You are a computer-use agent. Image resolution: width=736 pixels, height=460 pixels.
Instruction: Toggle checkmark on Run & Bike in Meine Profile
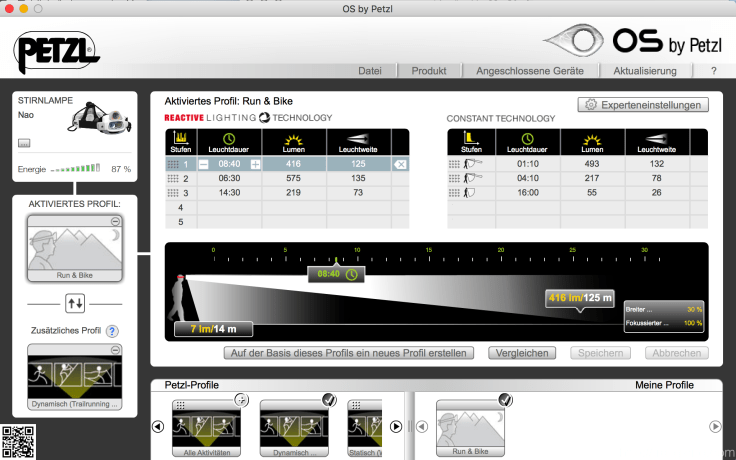tap(505, 400)
